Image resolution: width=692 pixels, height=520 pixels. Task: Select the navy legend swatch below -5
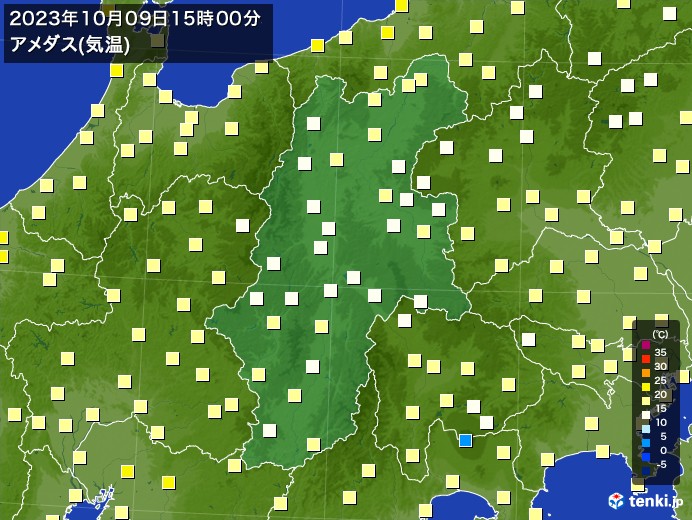point(646,471)
